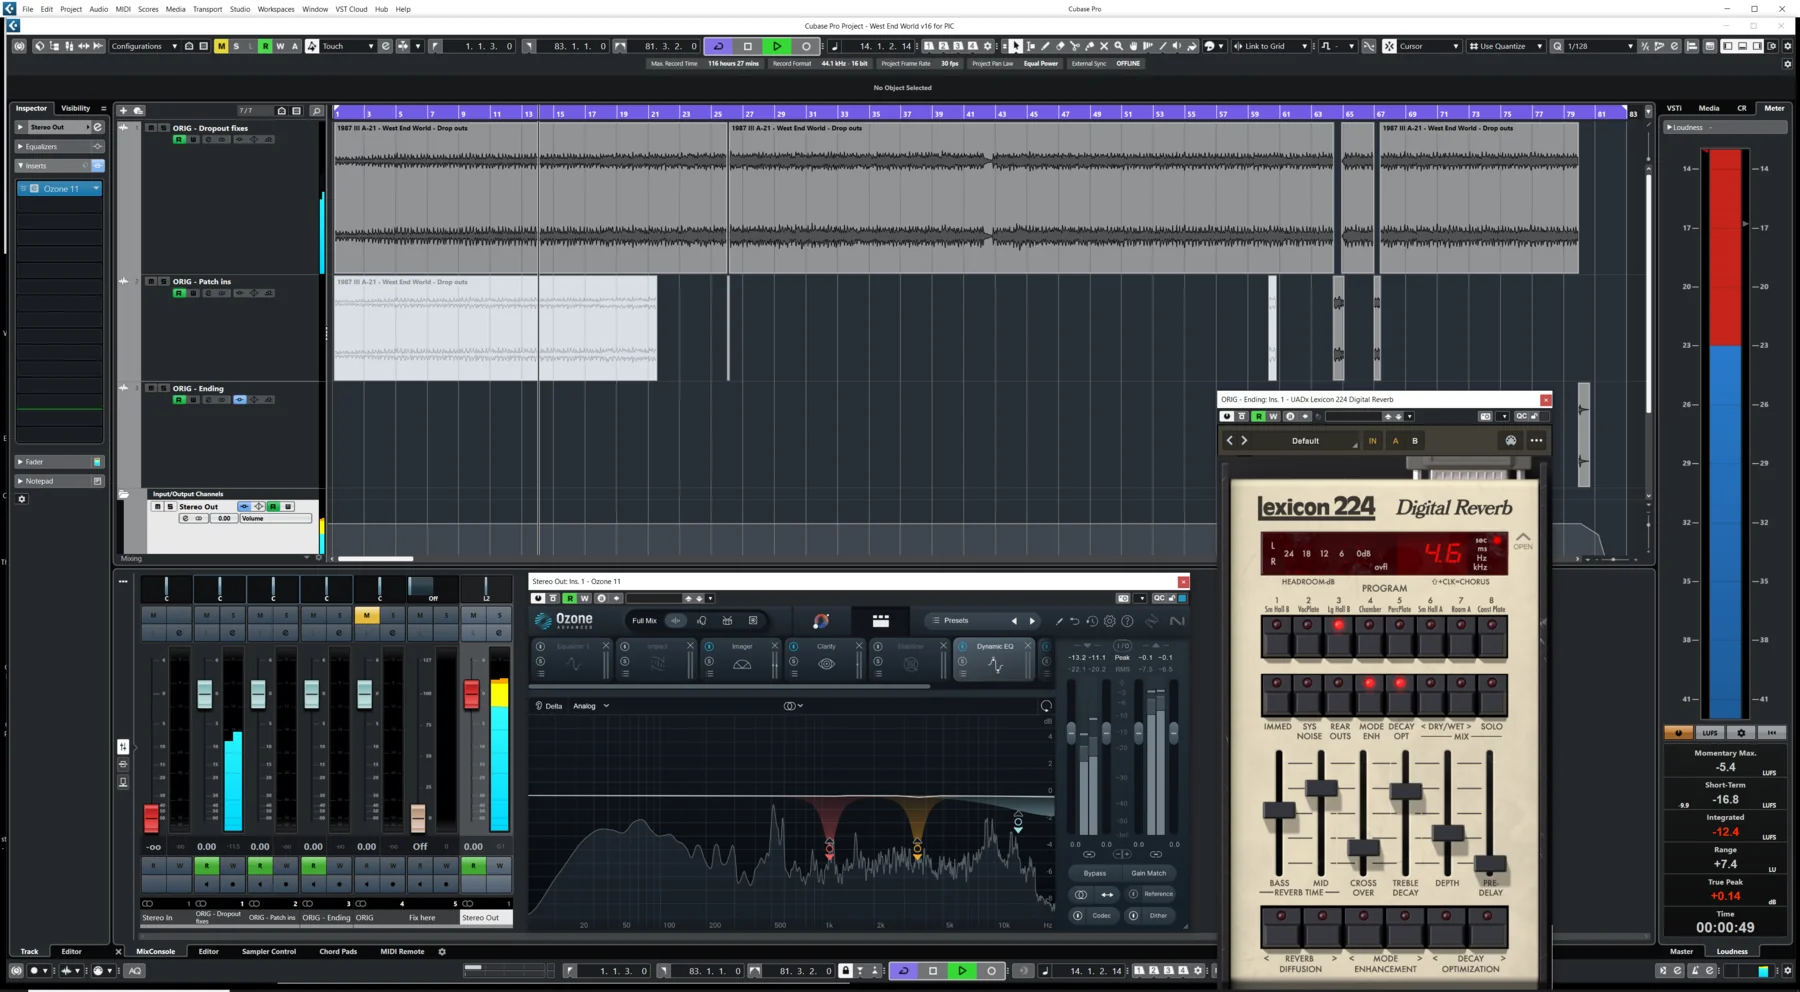
Task: Open the Studio menu
Action: 239,9
